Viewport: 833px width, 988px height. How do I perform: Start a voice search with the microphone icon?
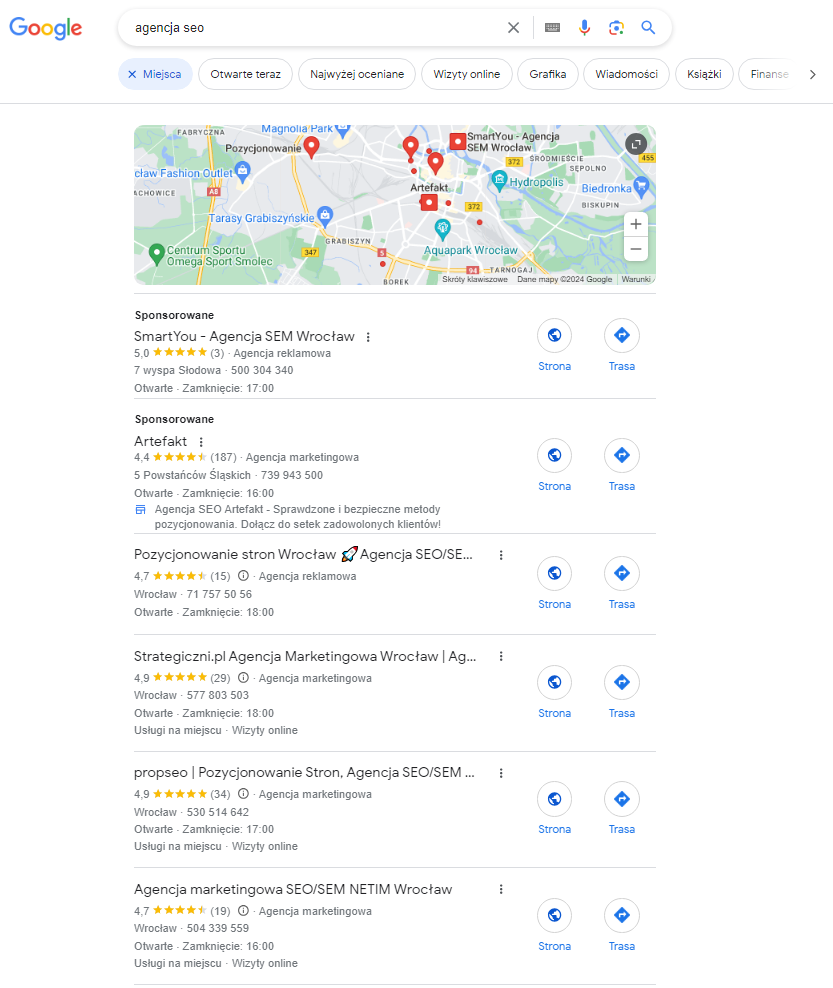pyautogui.click(x=584, y=28)
